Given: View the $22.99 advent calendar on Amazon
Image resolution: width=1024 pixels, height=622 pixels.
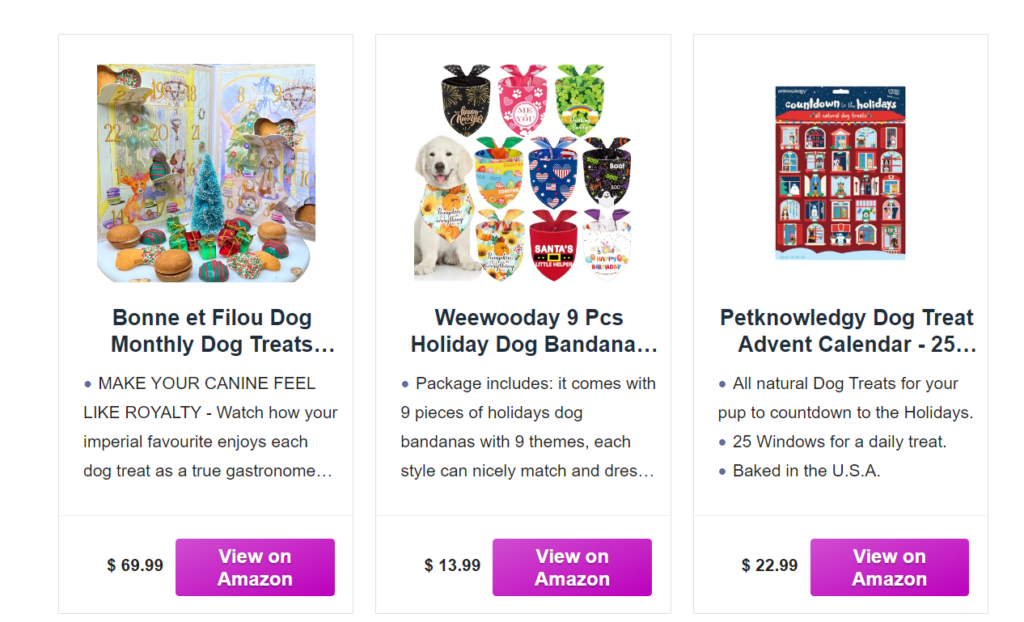Looking at the screenshot, I should tap(889, 567).
